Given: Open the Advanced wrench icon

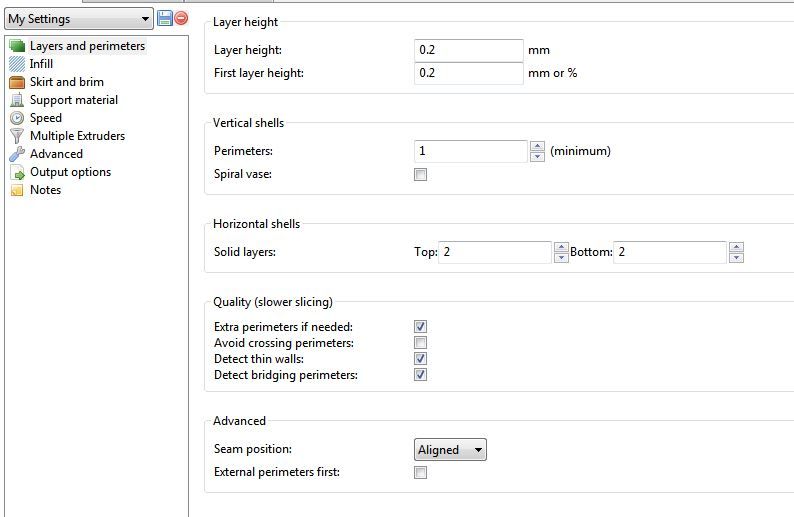Looking at the screenshot, I should (x=17, y=154).
